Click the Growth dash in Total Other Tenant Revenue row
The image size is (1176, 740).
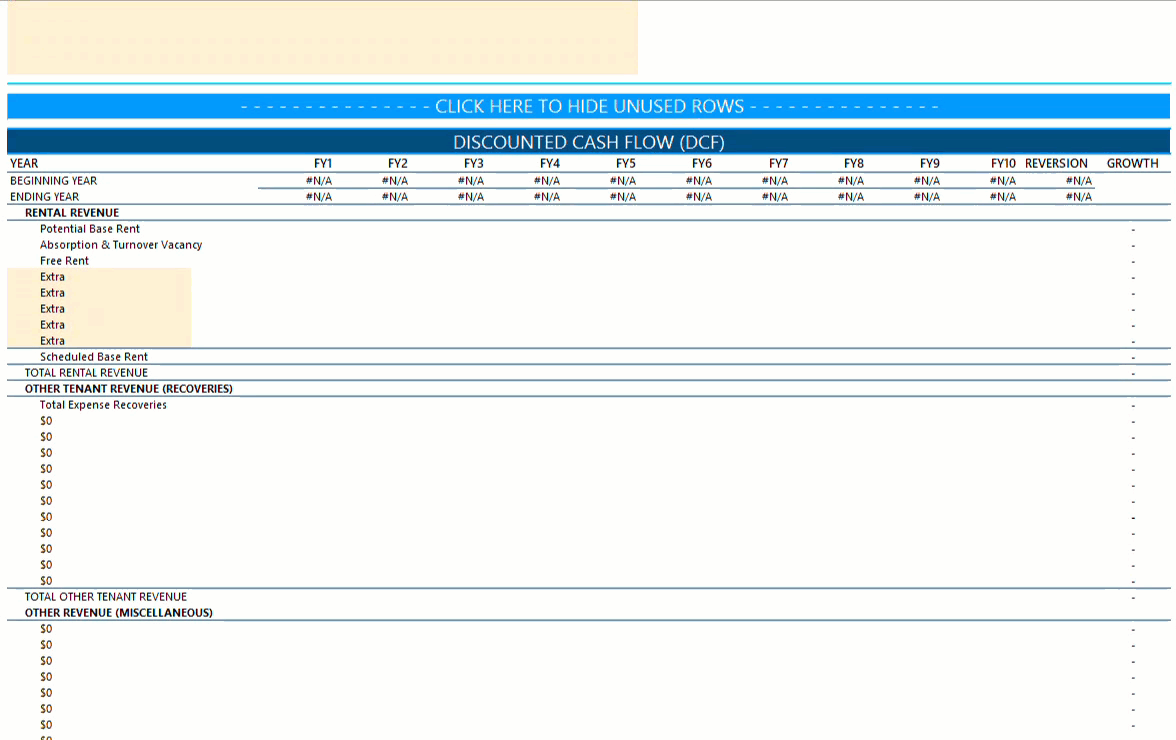(1133, 598)
